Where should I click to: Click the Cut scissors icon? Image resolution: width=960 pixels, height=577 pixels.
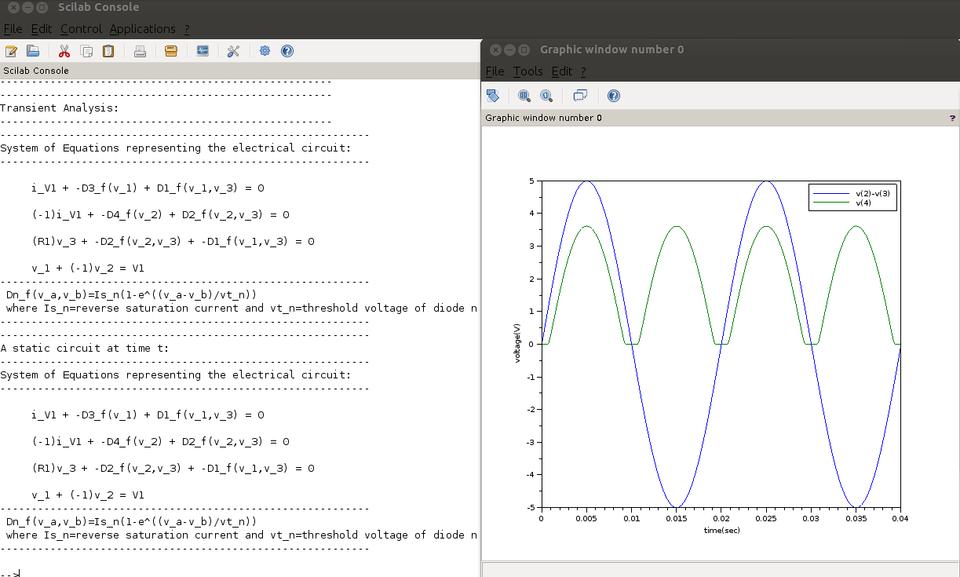coord(64,51)
